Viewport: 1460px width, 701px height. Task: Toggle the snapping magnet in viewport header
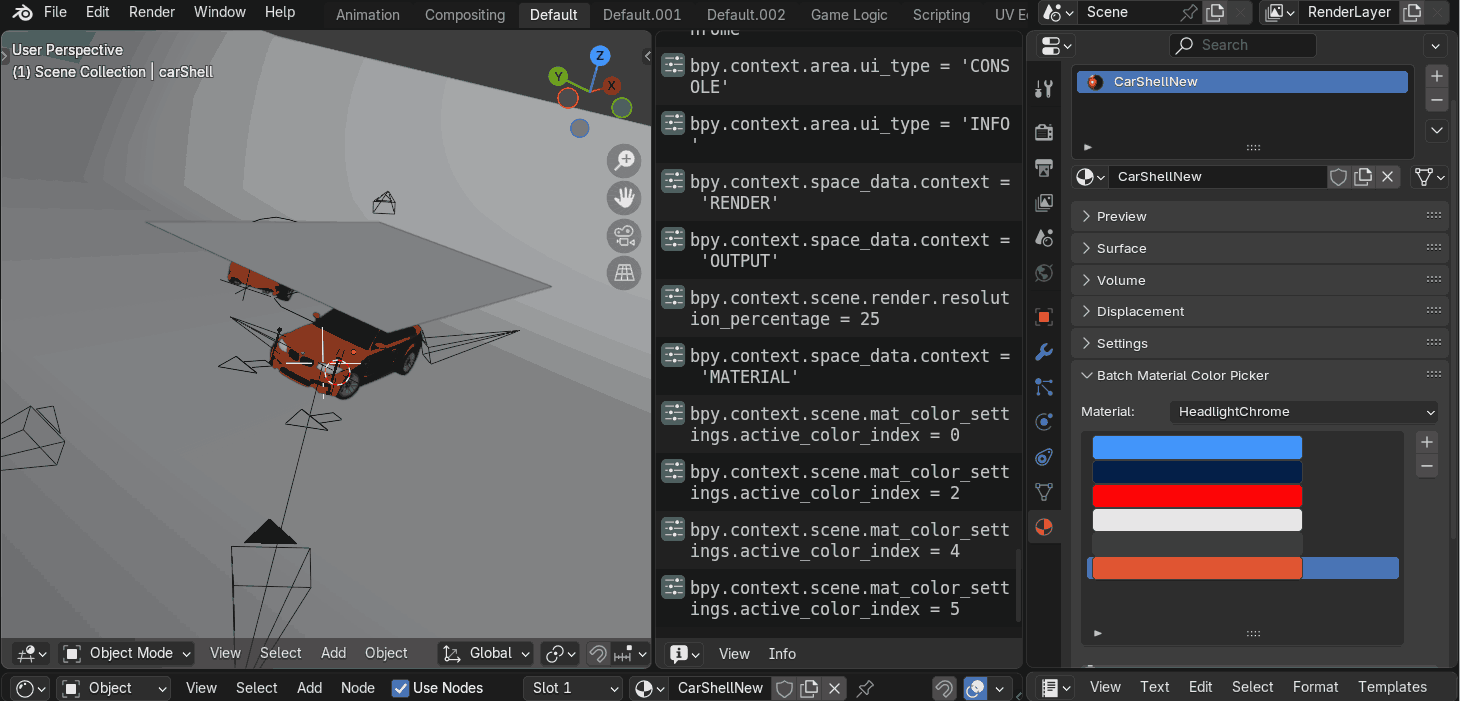pyautogui.click(x=598, y=654)
